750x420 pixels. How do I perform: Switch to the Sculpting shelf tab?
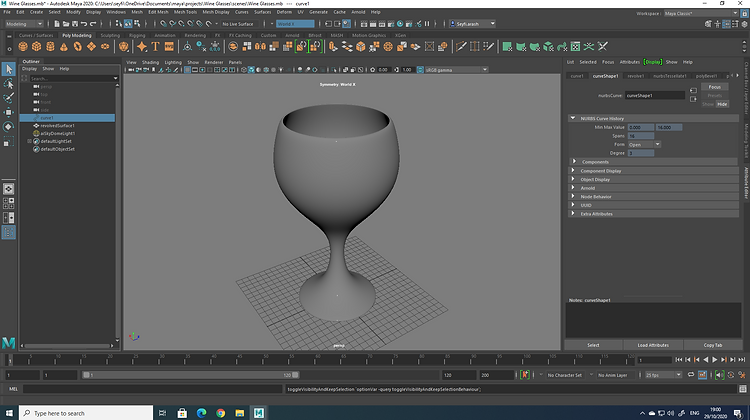tap(110, 35)
